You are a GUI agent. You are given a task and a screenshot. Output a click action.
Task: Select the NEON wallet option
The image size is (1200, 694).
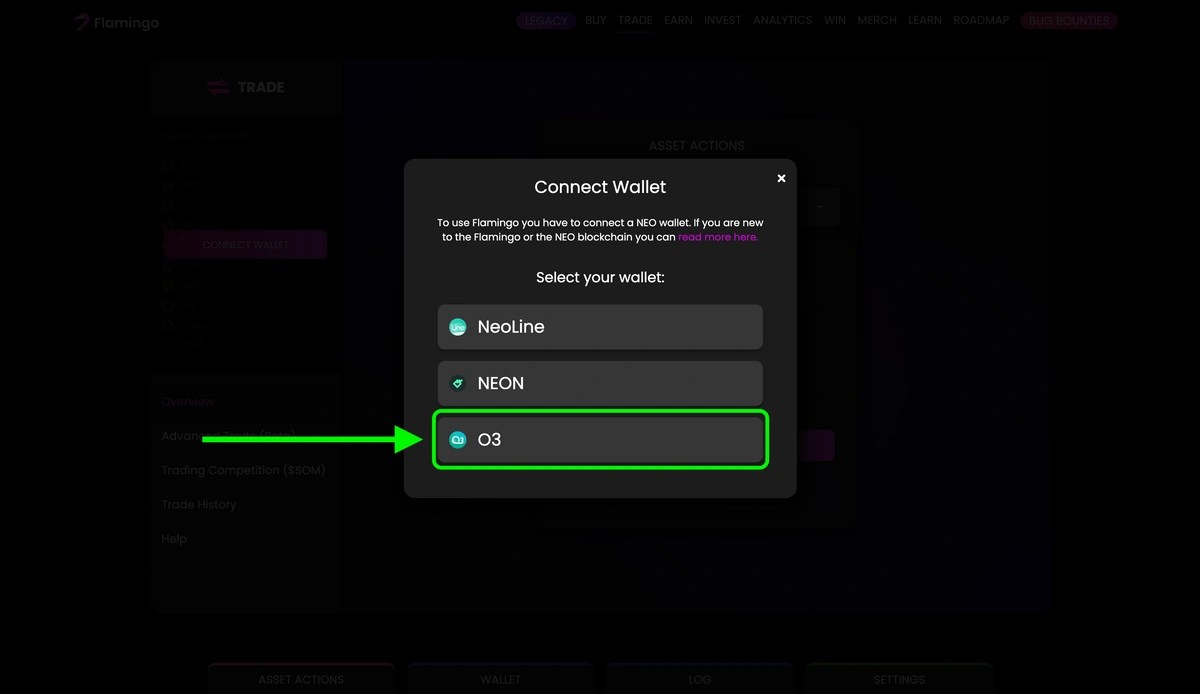click(599, 382)
